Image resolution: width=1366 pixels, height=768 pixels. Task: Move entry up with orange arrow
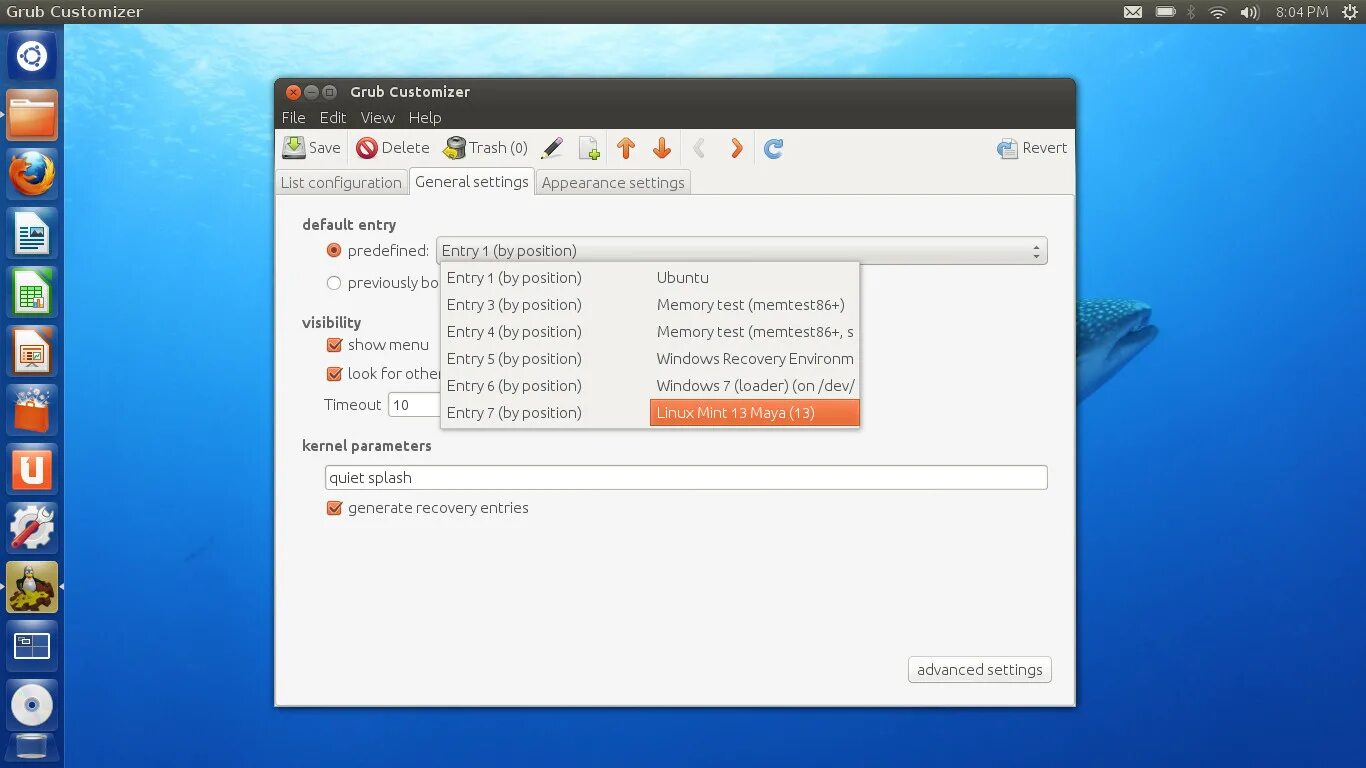click(x=626, y=148)
